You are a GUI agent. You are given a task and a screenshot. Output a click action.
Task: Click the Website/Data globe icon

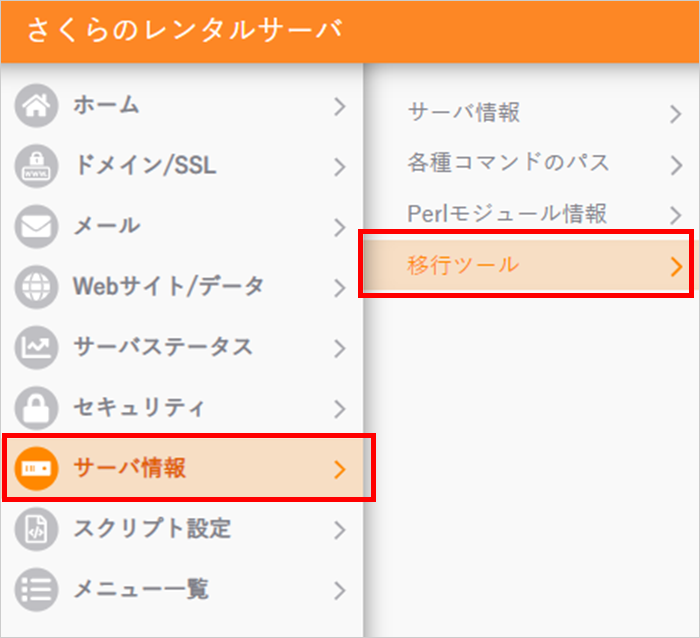(38, 287)
